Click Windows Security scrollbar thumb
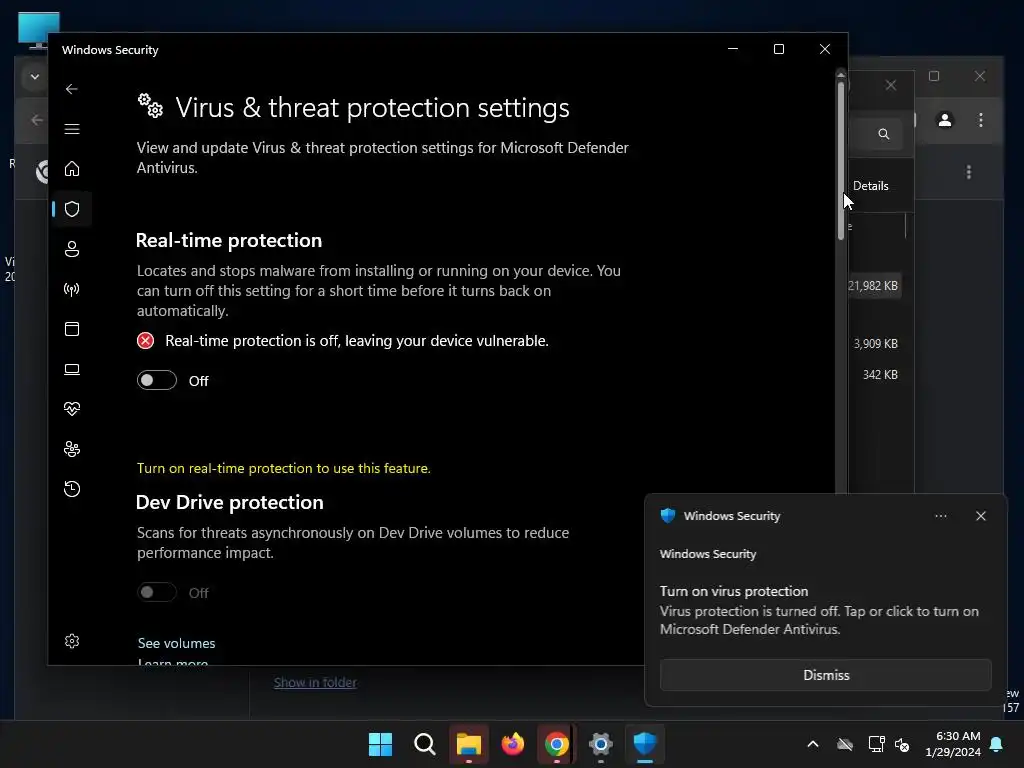Viewport: 1024px width, 768px height. 840,160
